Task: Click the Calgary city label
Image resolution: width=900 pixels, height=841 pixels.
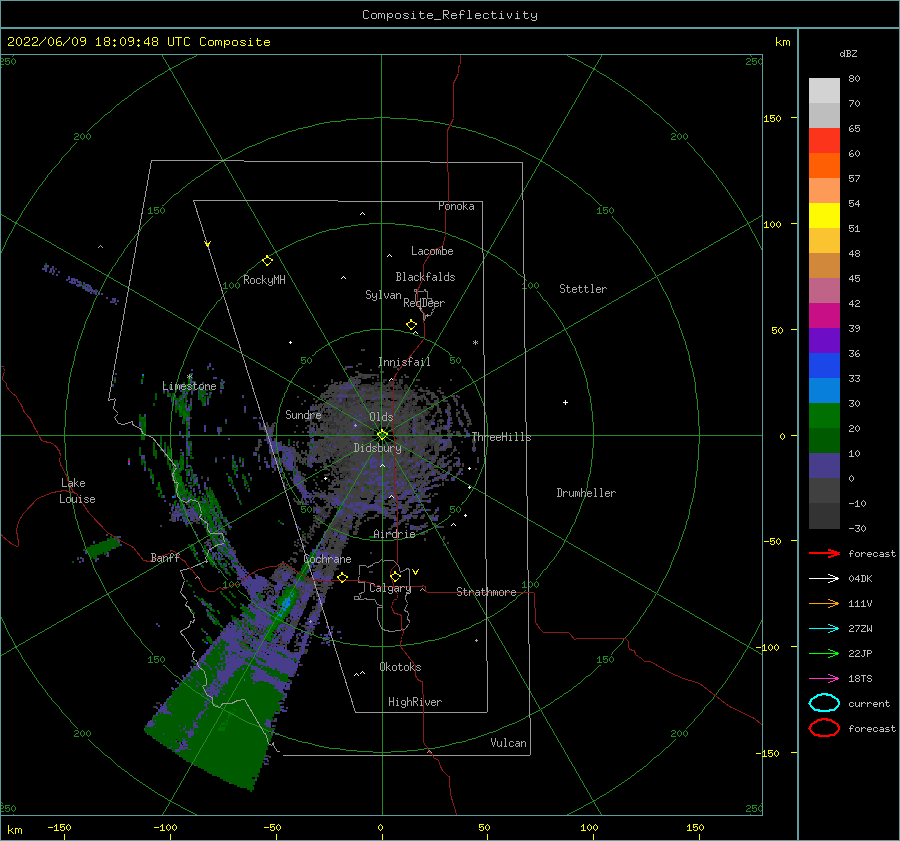Action: [390, 588]
